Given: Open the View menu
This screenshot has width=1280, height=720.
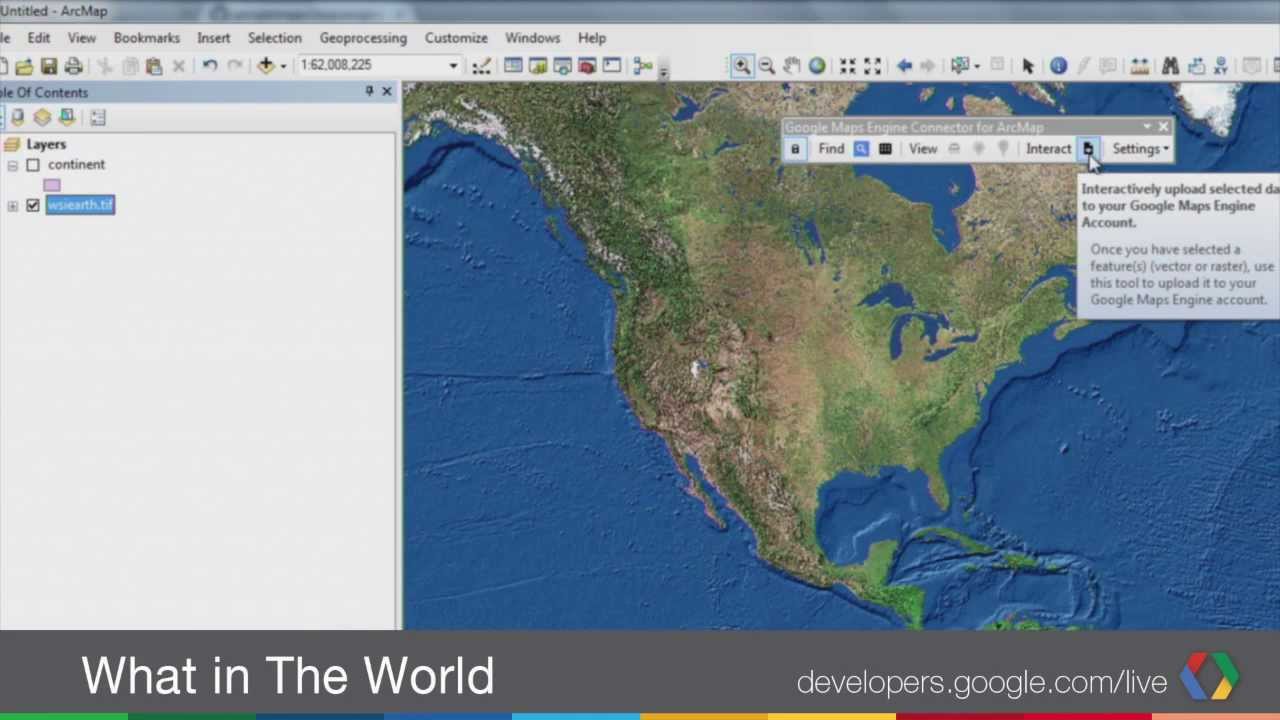Looking at the screenshot, I should pos(82,38).
